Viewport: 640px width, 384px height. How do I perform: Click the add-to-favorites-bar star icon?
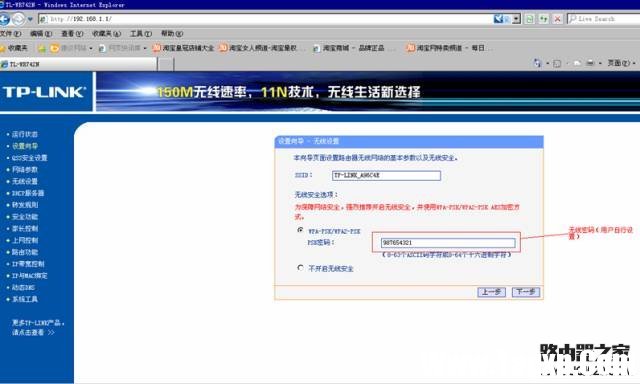pyautogui.click(x=42, y=48)
